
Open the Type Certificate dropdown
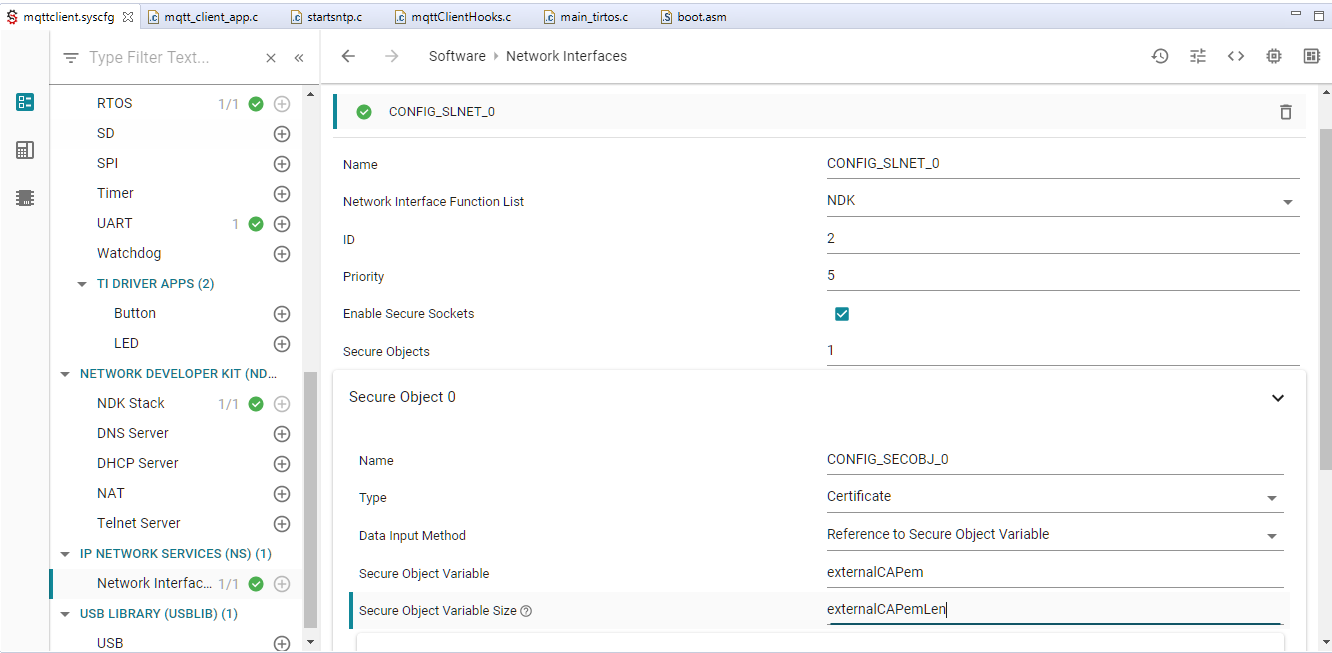[1272, 498]
